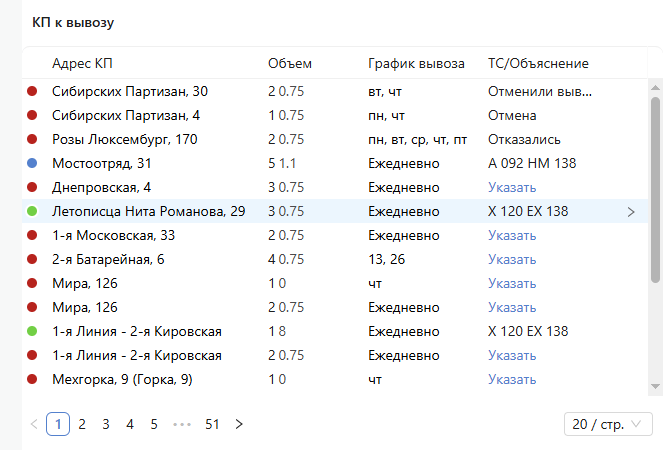
Task: Go to next page with right arrow
Action: click(x=239, y=424)
